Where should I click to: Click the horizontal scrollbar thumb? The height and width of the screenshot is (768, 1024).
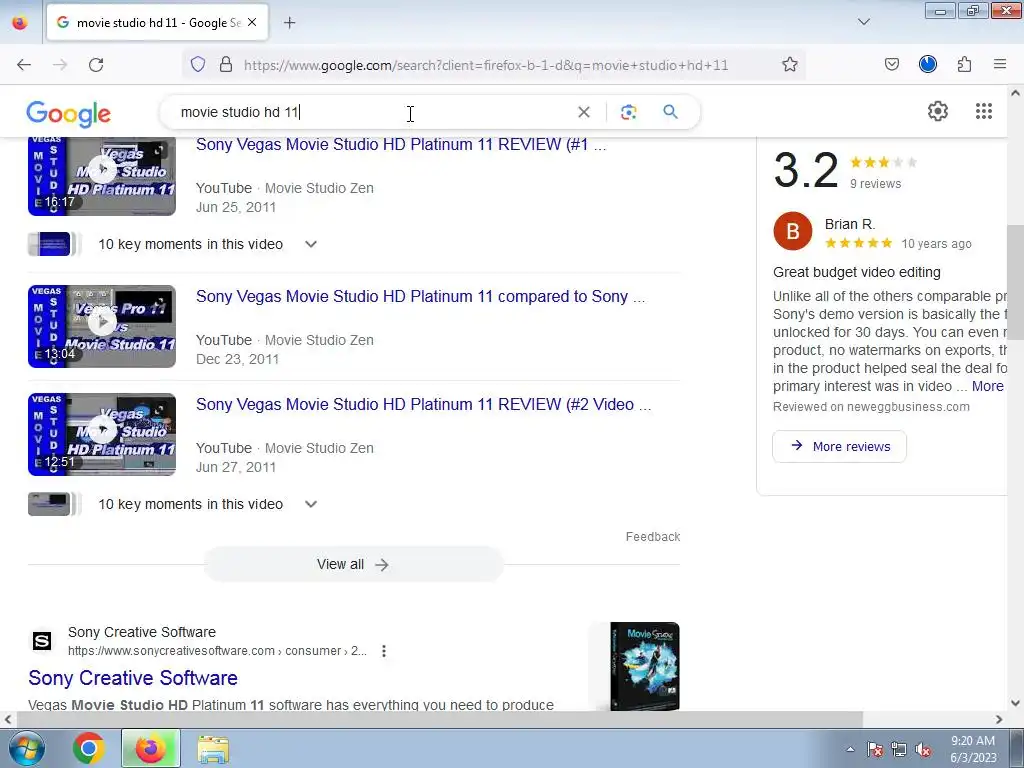(440, 719)
